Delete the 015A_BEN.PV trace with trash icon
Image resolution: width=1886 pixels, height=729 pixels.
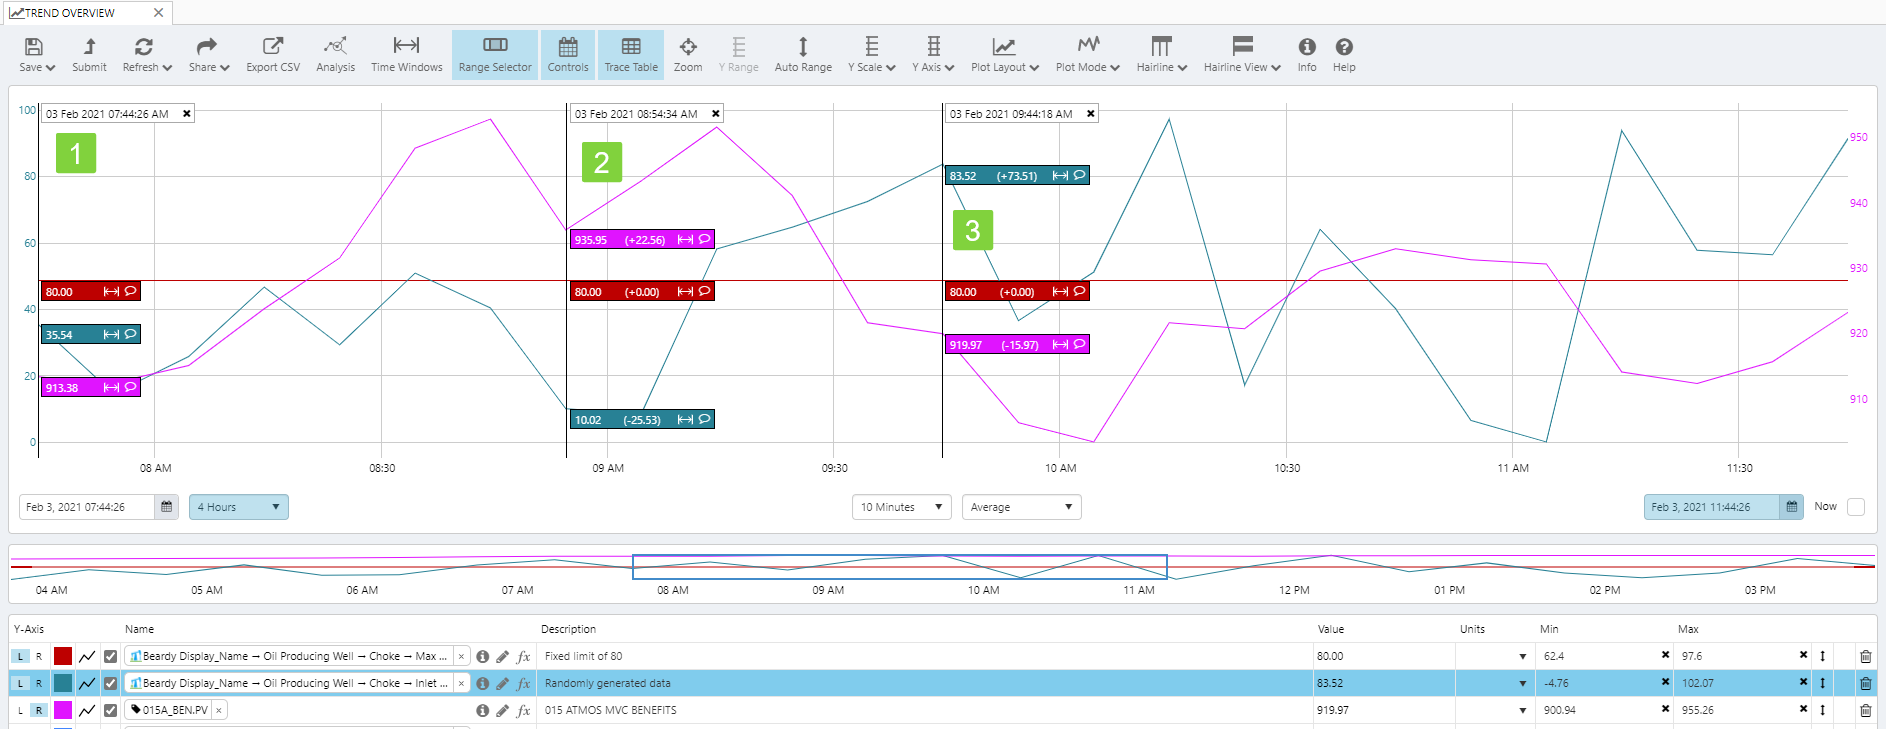click(1865, 710)
